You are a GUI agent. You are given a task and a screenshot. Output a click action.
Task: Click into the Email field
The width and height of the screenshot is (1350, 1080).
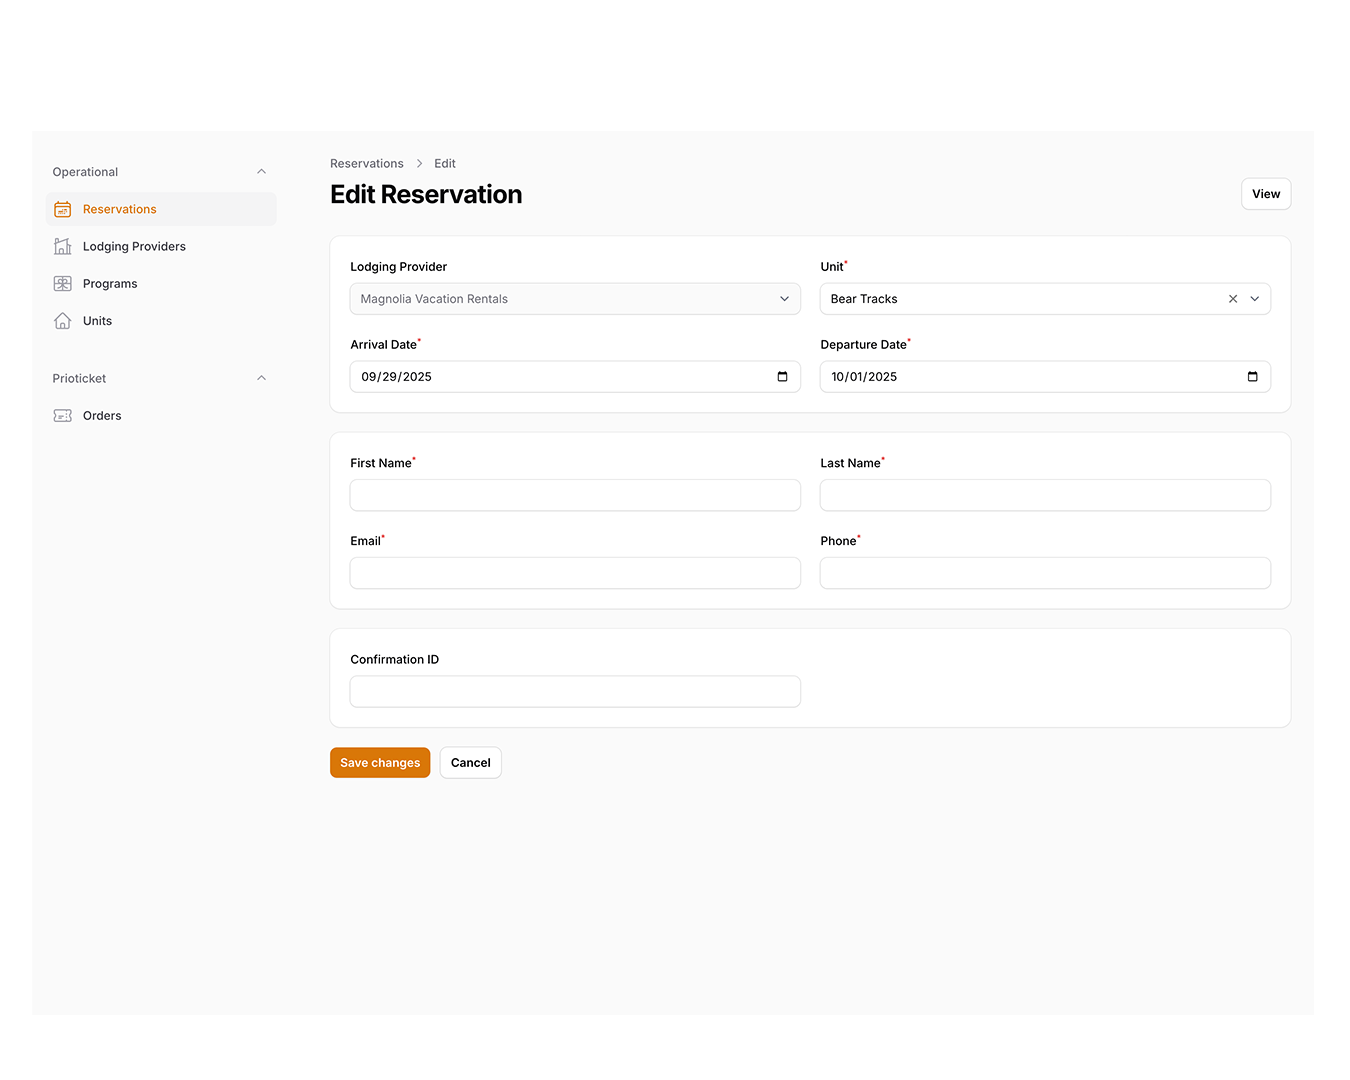tap(575, 573)
